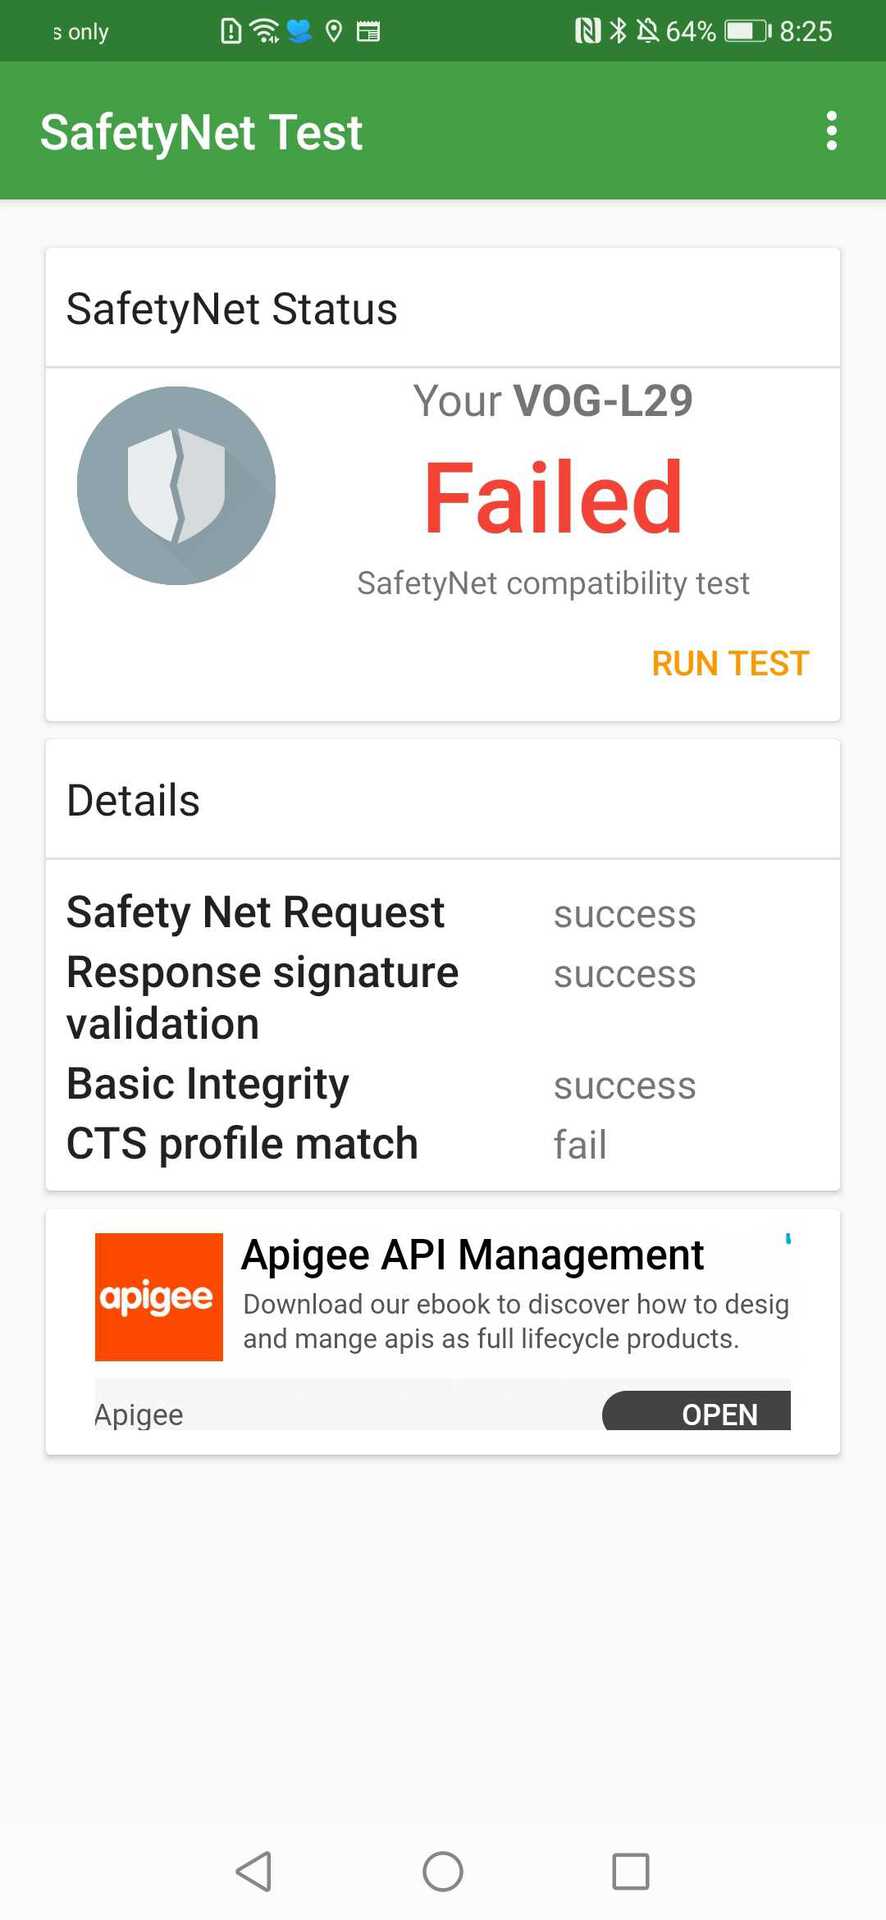Tap the SafetyNet Status card header

tap(442, 309)
